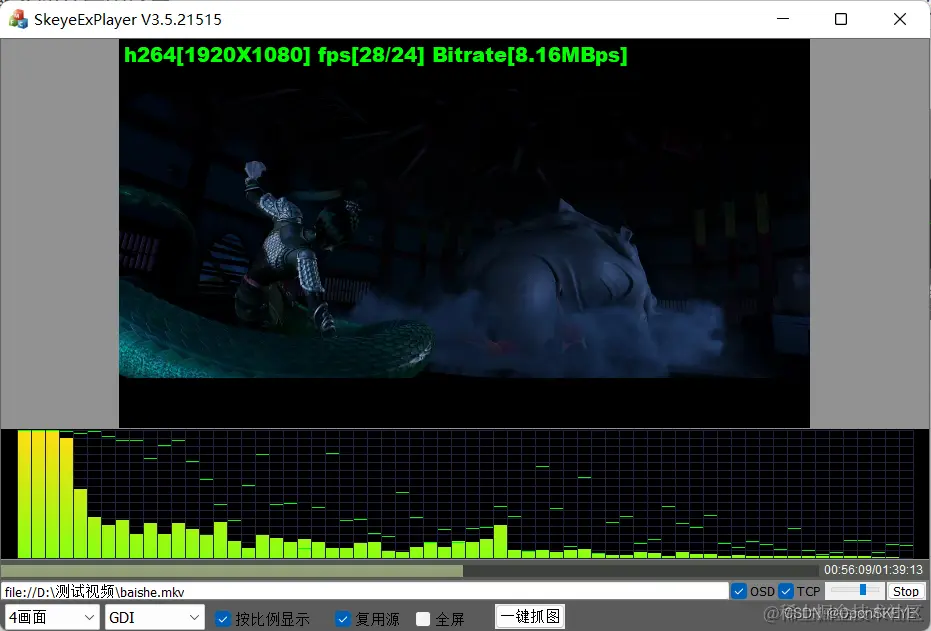Toggle the OSD checkbox
Viewport: 931px width, 631px height.
pos(739,591)
